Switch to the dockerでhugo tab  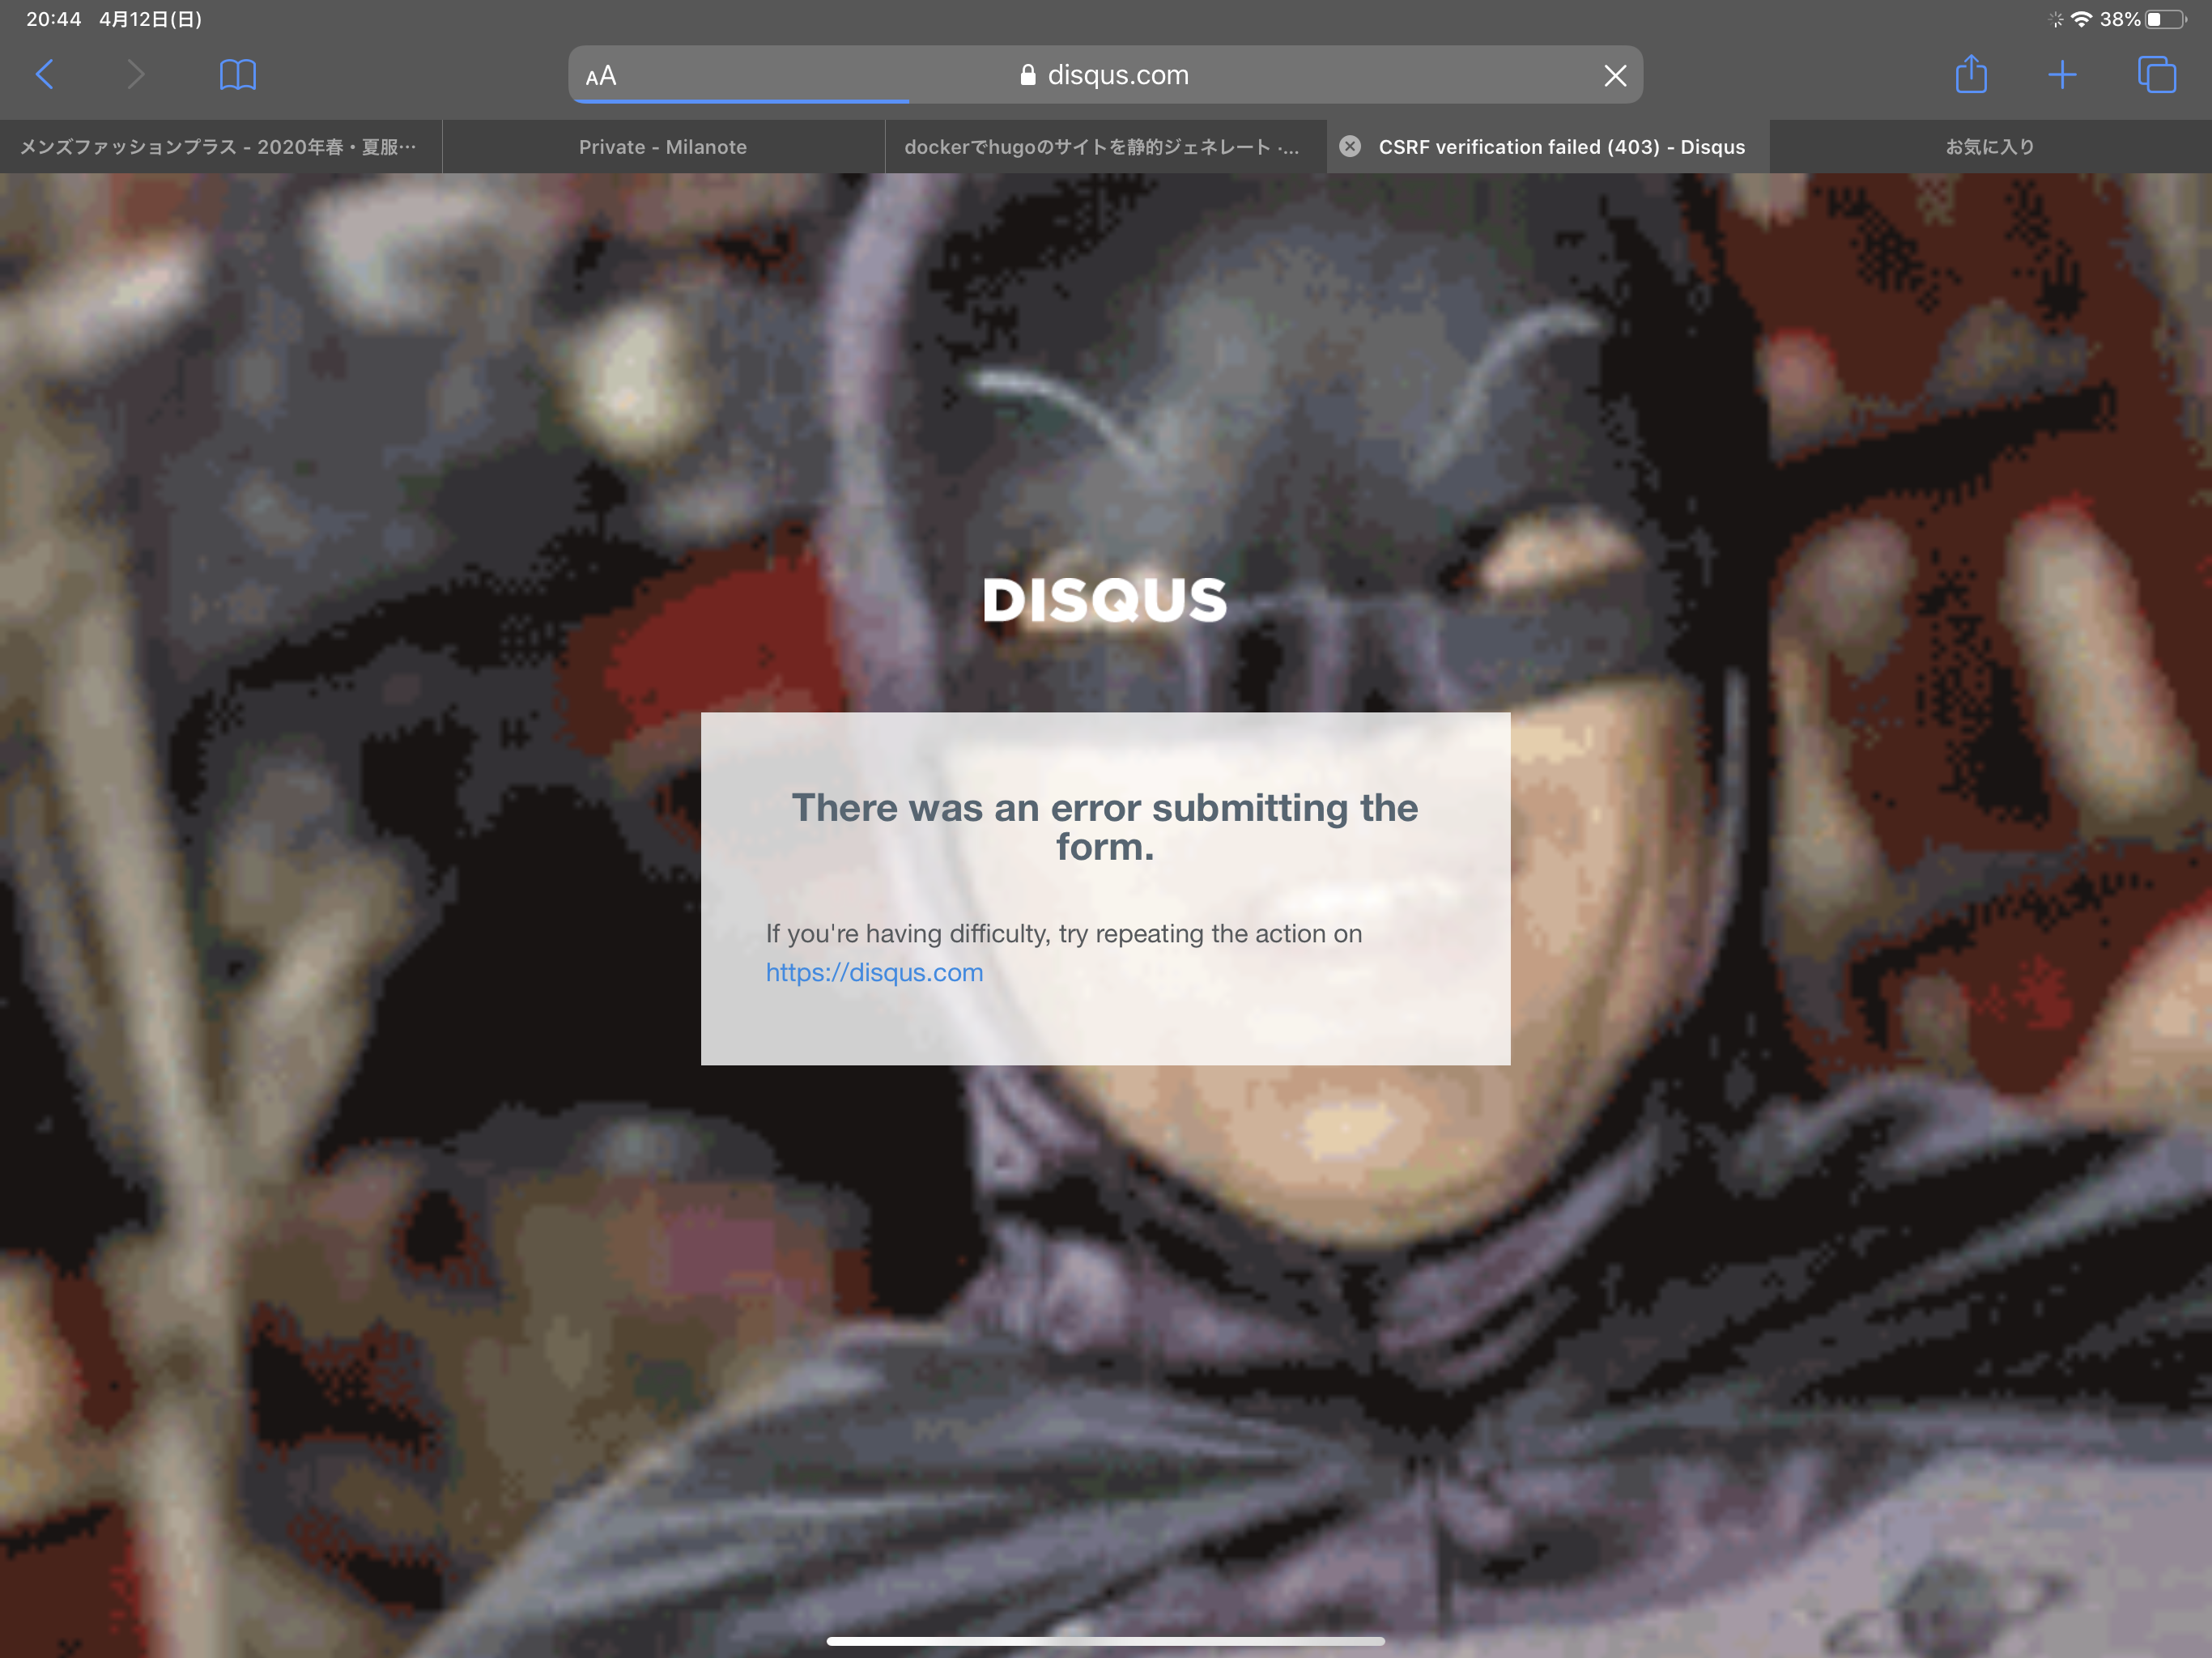coord(1105,147)
